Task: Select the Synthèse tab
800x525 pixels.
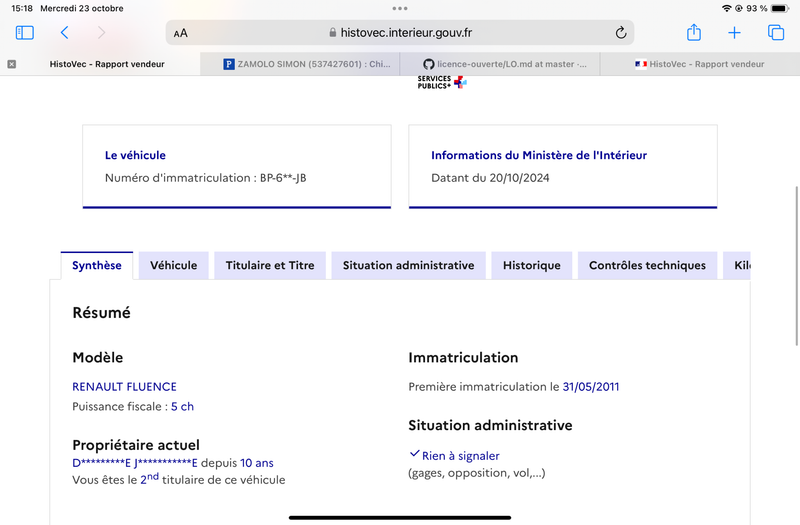Action: [x=97, y=265]
